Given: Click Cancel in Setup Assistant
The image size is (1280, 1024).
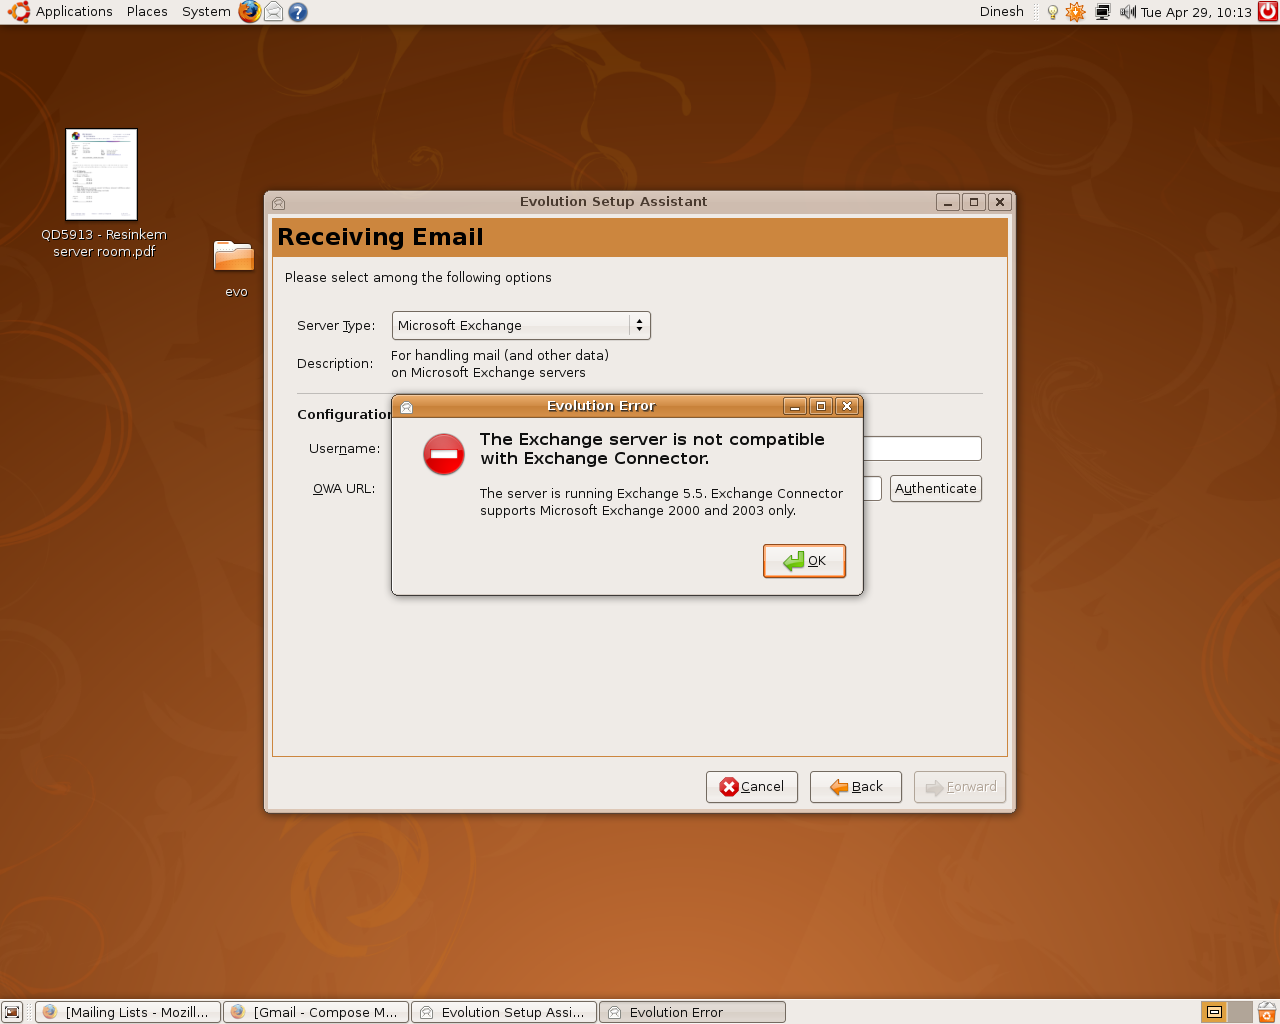Looking at the screenshot, I should pyautogui.click(x=752, y=787).
